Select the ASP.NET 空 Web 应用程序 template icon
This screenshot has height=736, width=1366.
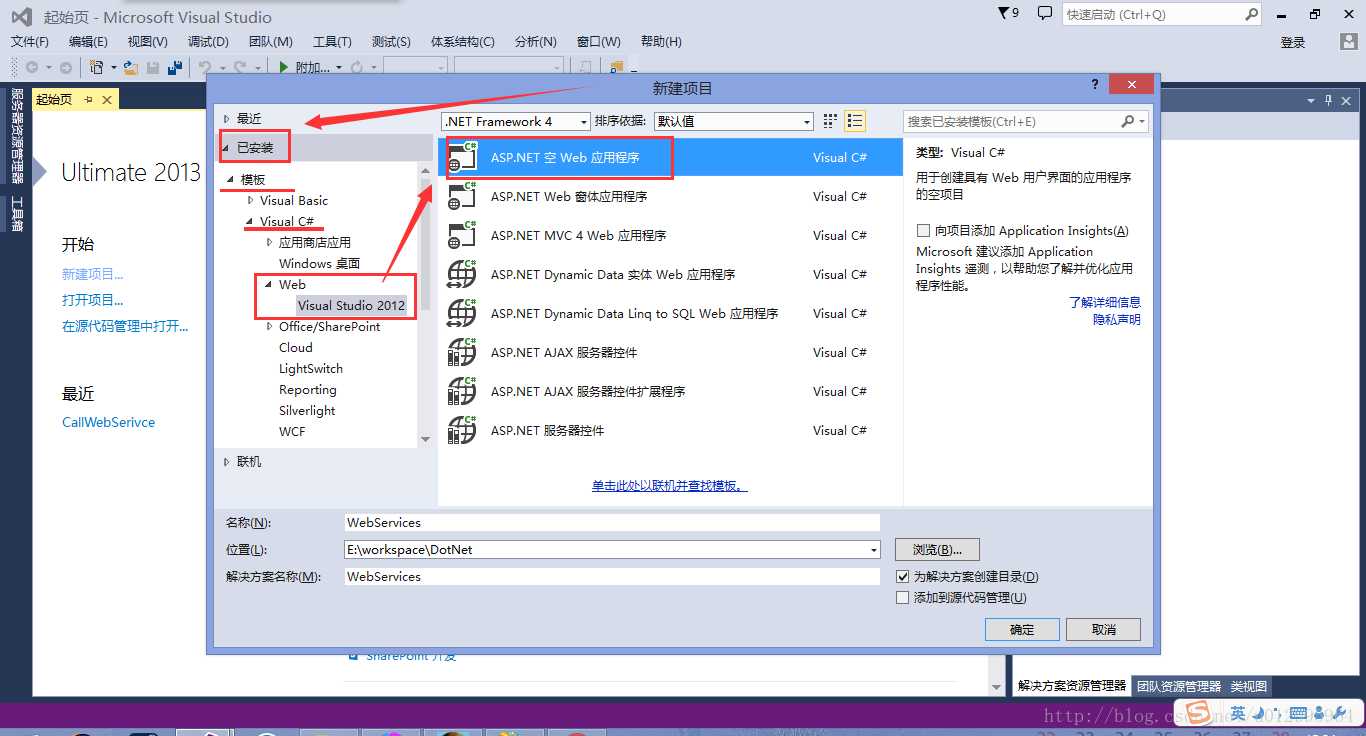(x=462, y=157)
